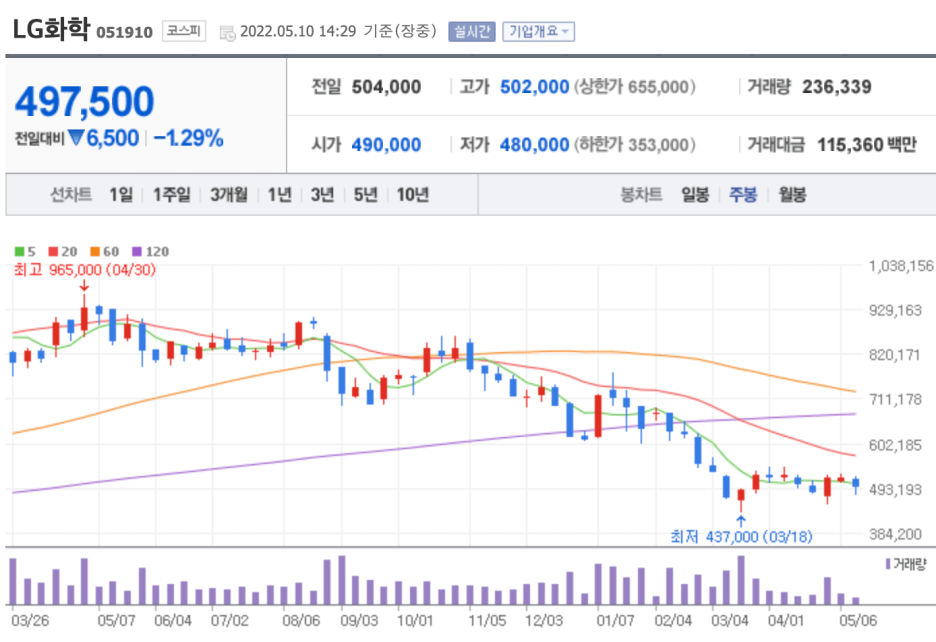Viewport: 936px width, 642px height.
Task: Open the 기업개요 dropdown
Action: pos(538,31)
